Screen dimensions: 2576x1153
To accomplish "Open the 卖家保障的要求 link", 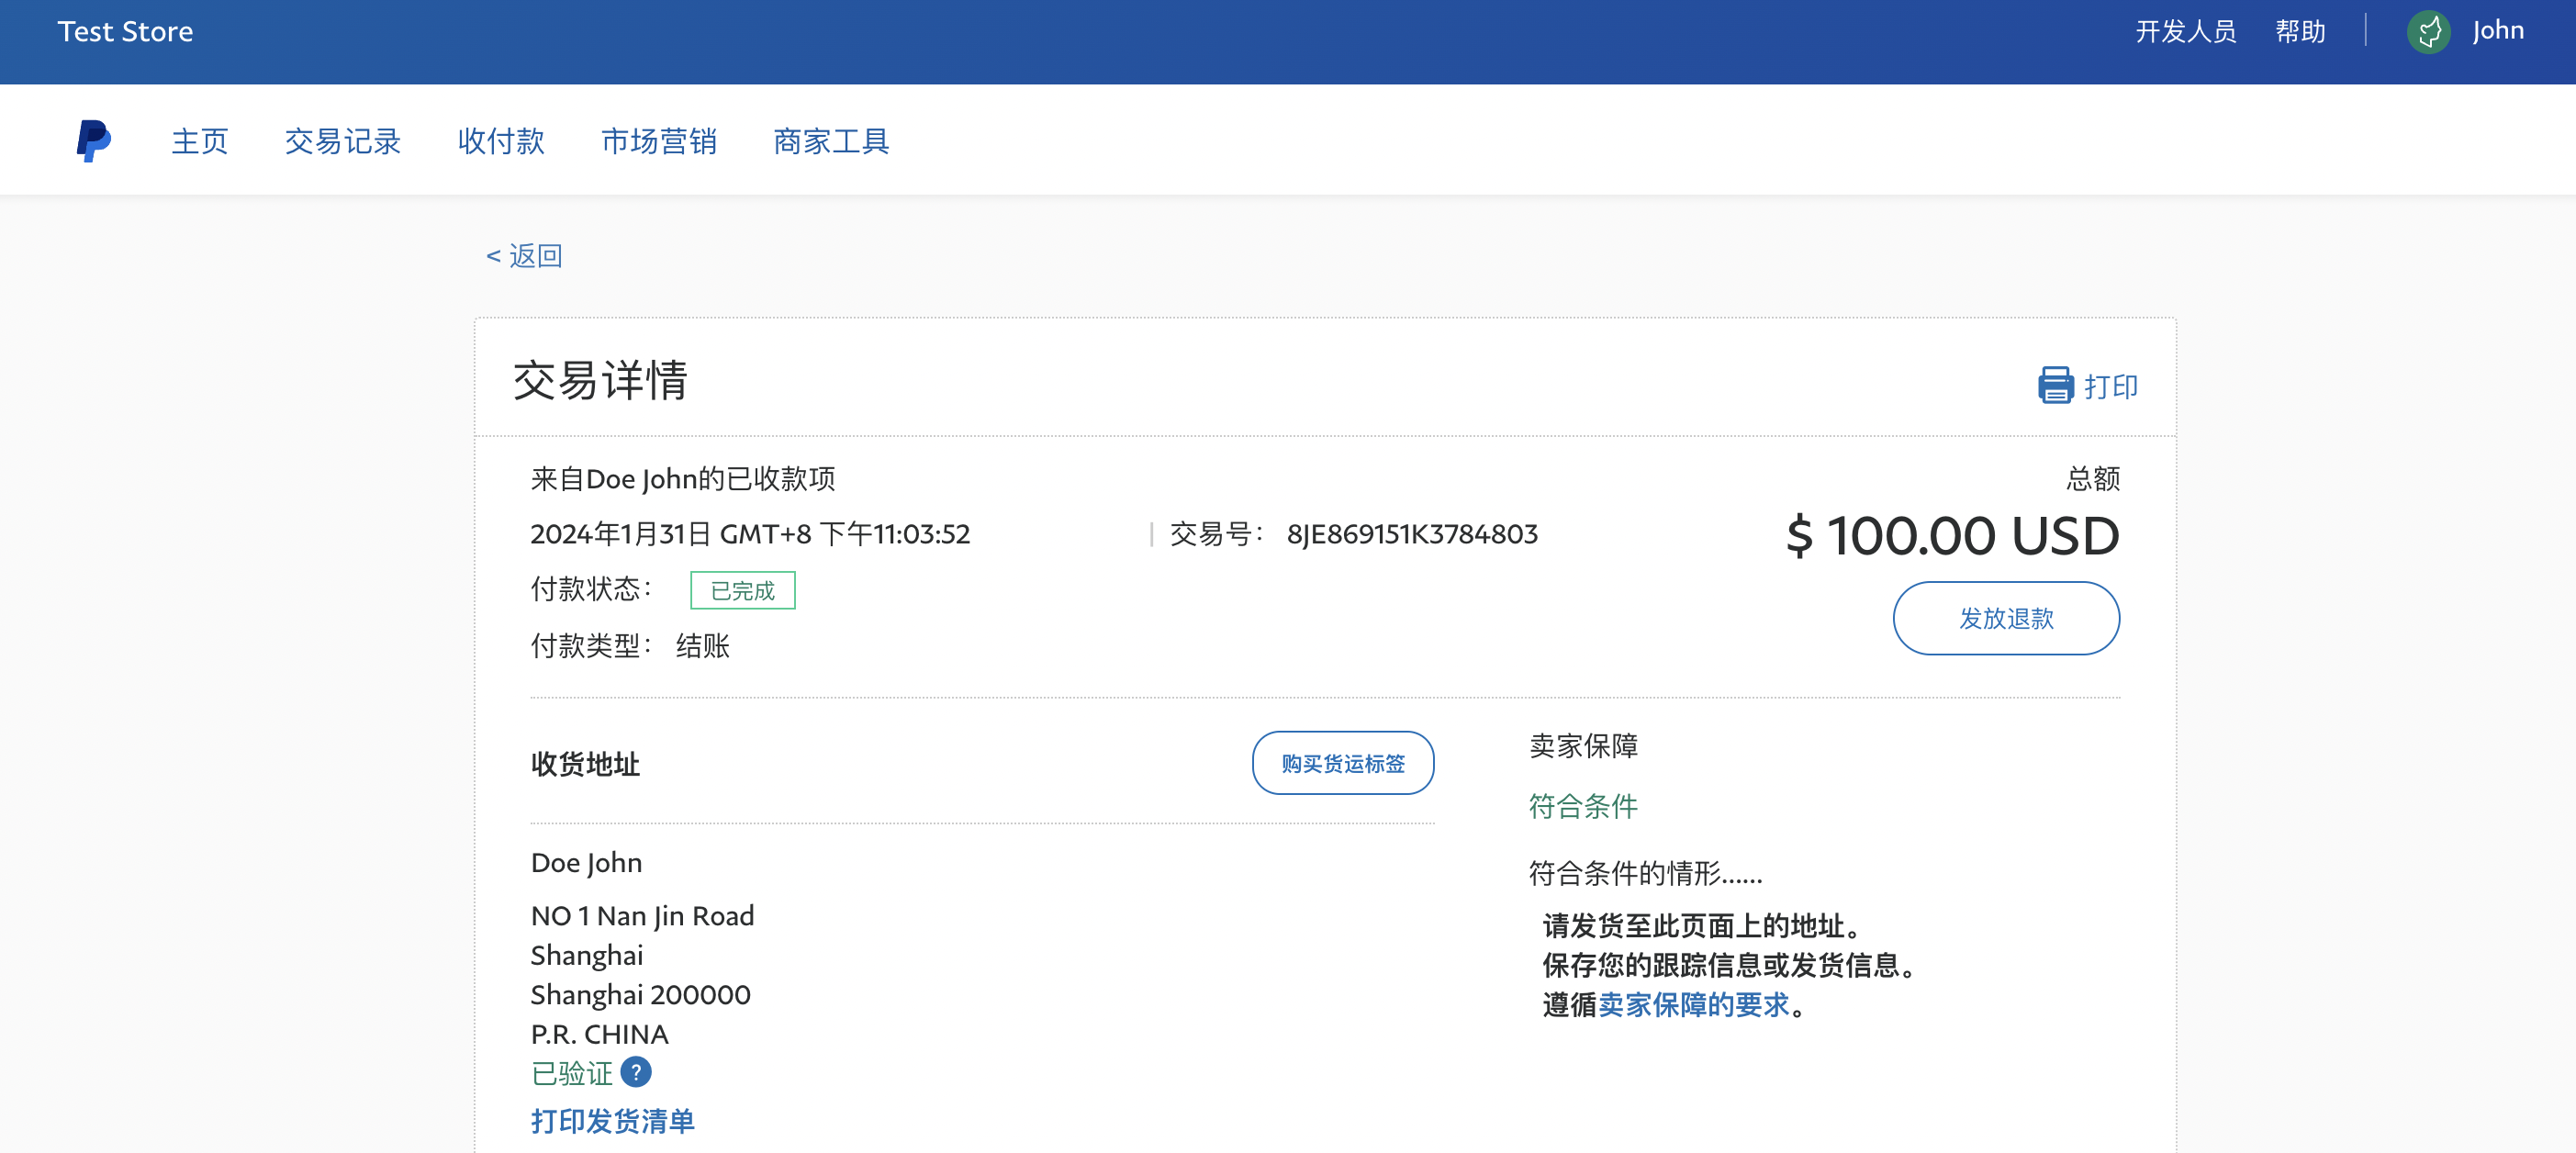I will pos(1693,1004).
